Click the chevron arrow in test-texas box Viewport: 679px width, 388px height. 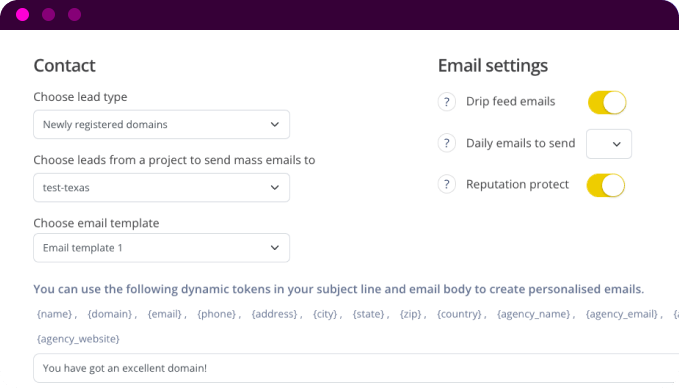pos(275,188)
